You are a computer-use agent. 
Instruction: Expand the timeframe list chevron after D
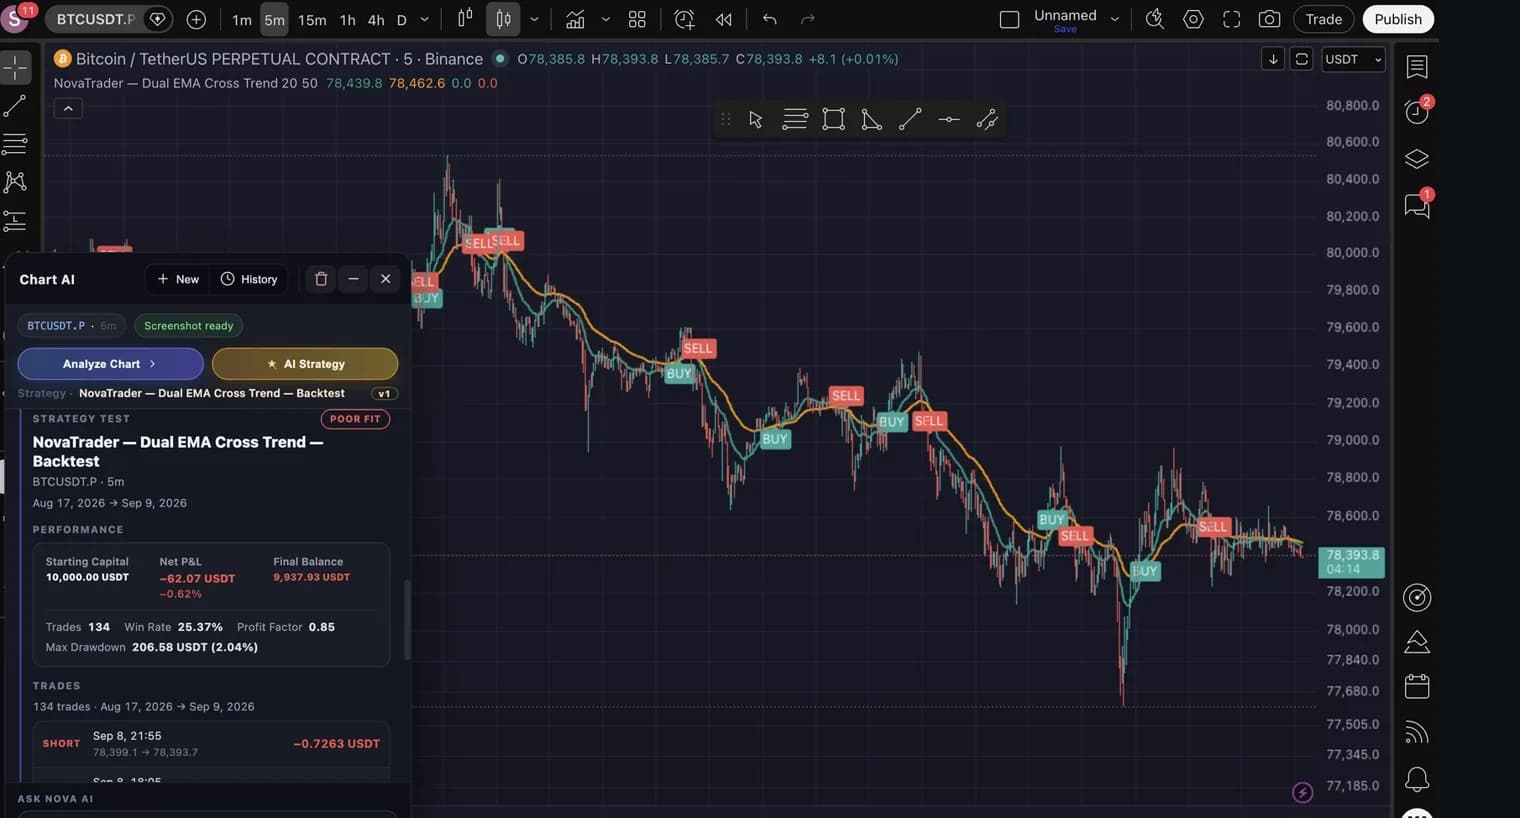coord(424,19)
